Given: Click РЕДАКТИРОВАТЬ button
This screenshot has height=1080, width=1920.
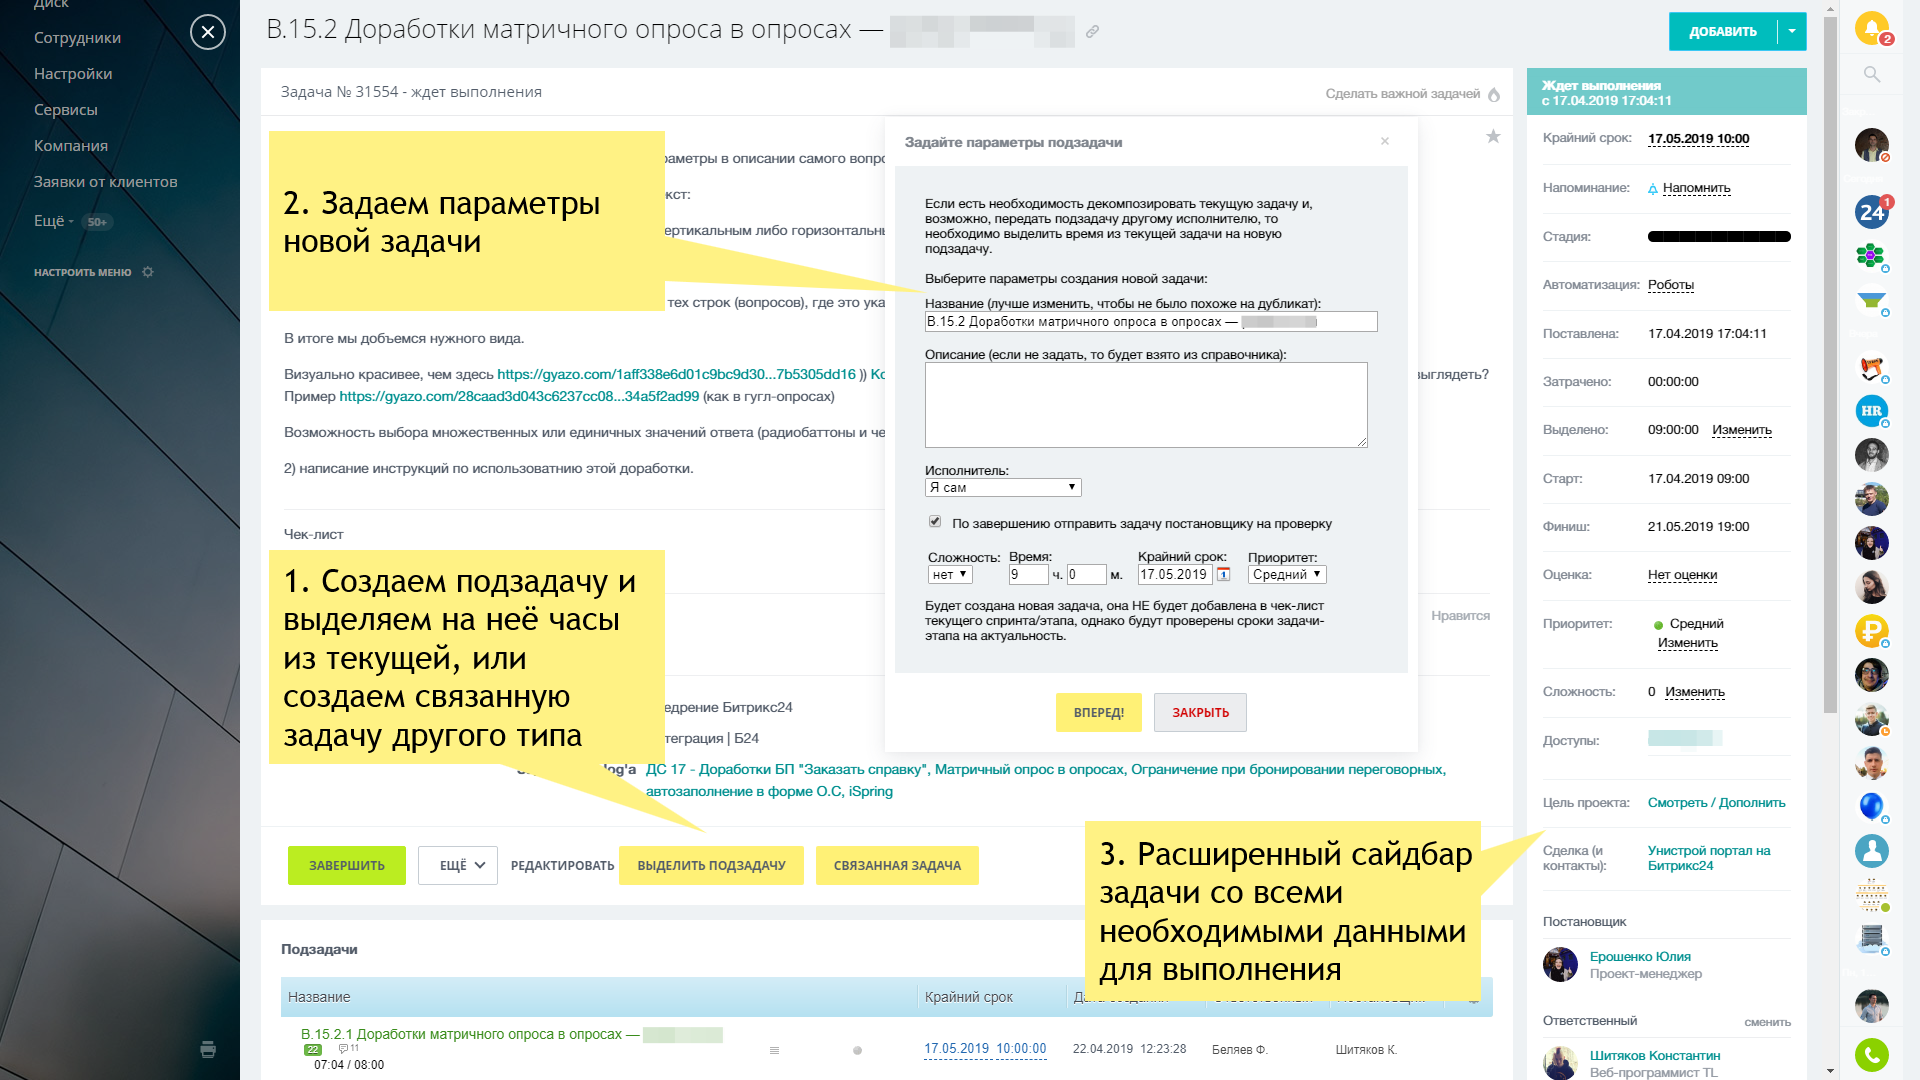Looking at the screenshot, I should [x=562, y=866].
